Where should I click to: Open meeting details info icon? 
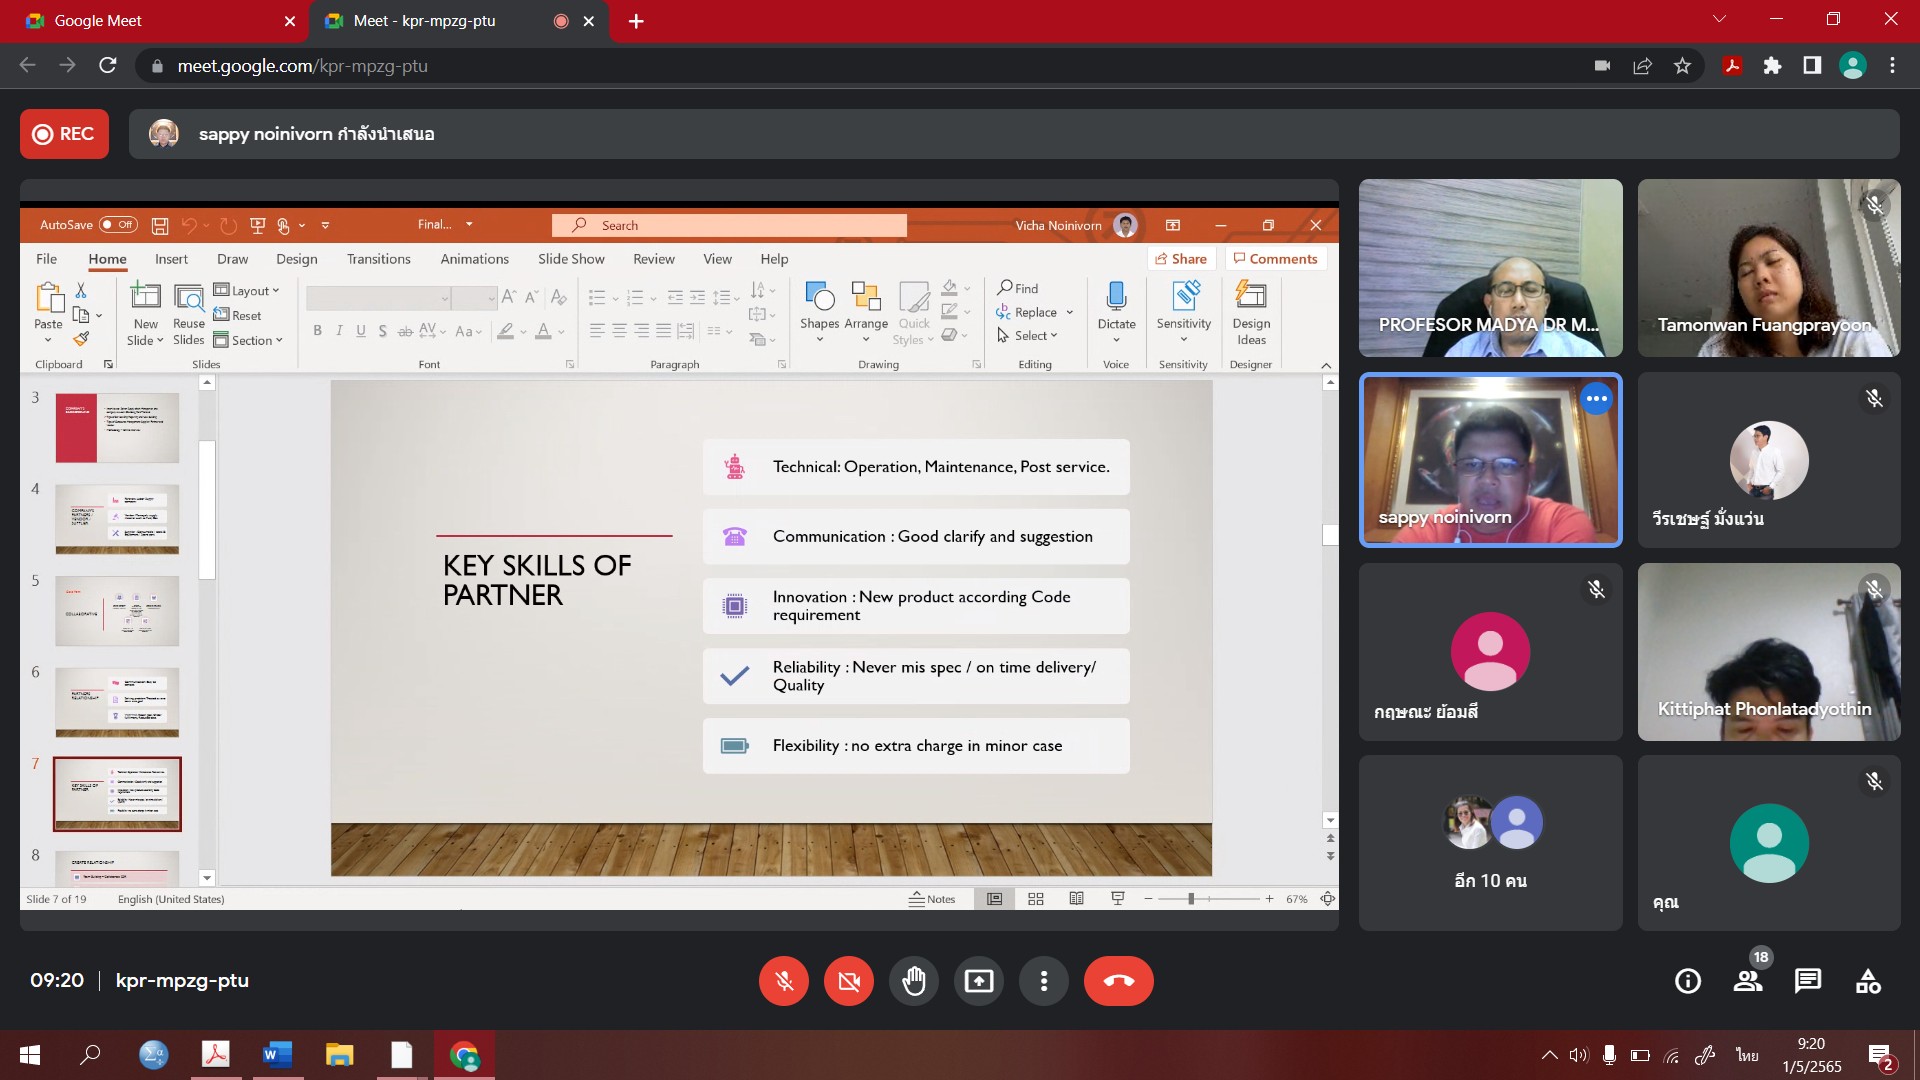tap(1687, 981)
